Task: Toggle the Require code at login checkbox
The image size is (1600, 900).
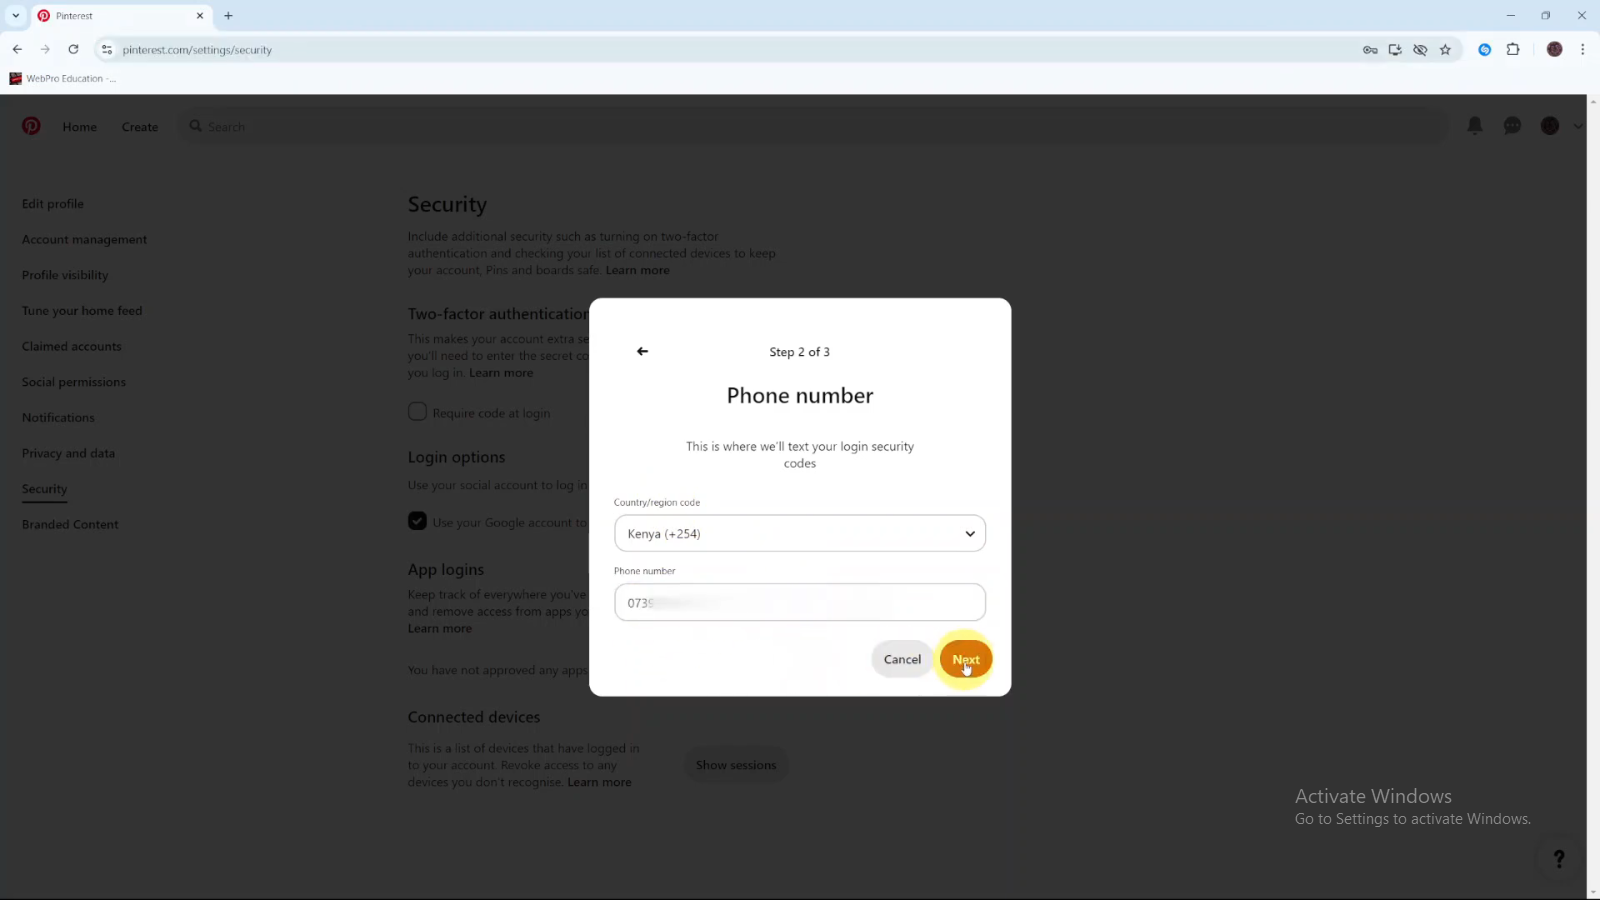Action: coord(417,412)
